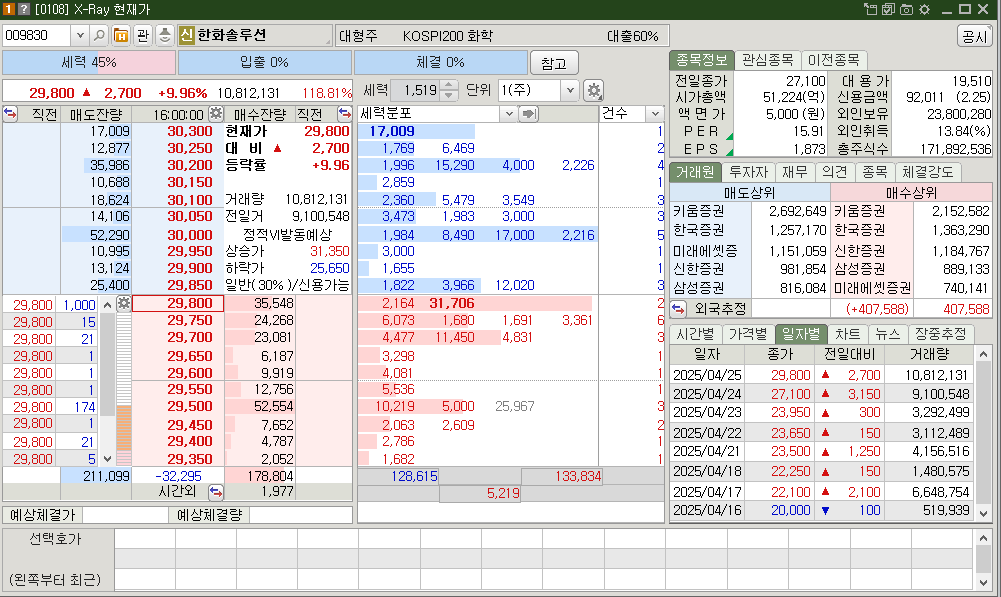1001x597 pixels.
Task: Switch to 이전종목 tab
Action: 833,60
